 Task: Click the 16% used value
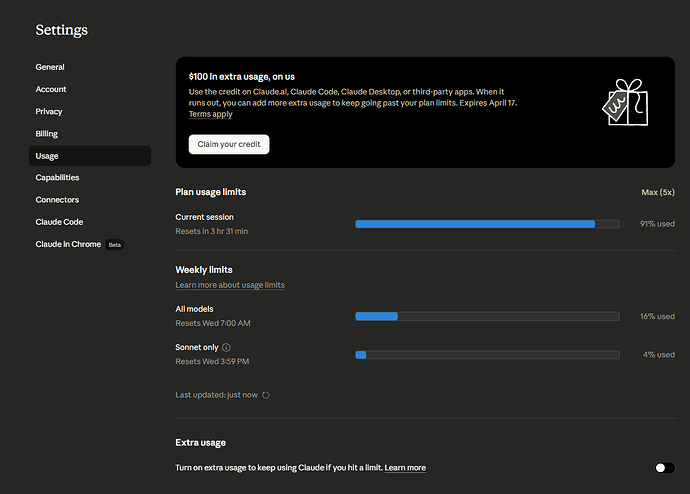tap(657, 316)
